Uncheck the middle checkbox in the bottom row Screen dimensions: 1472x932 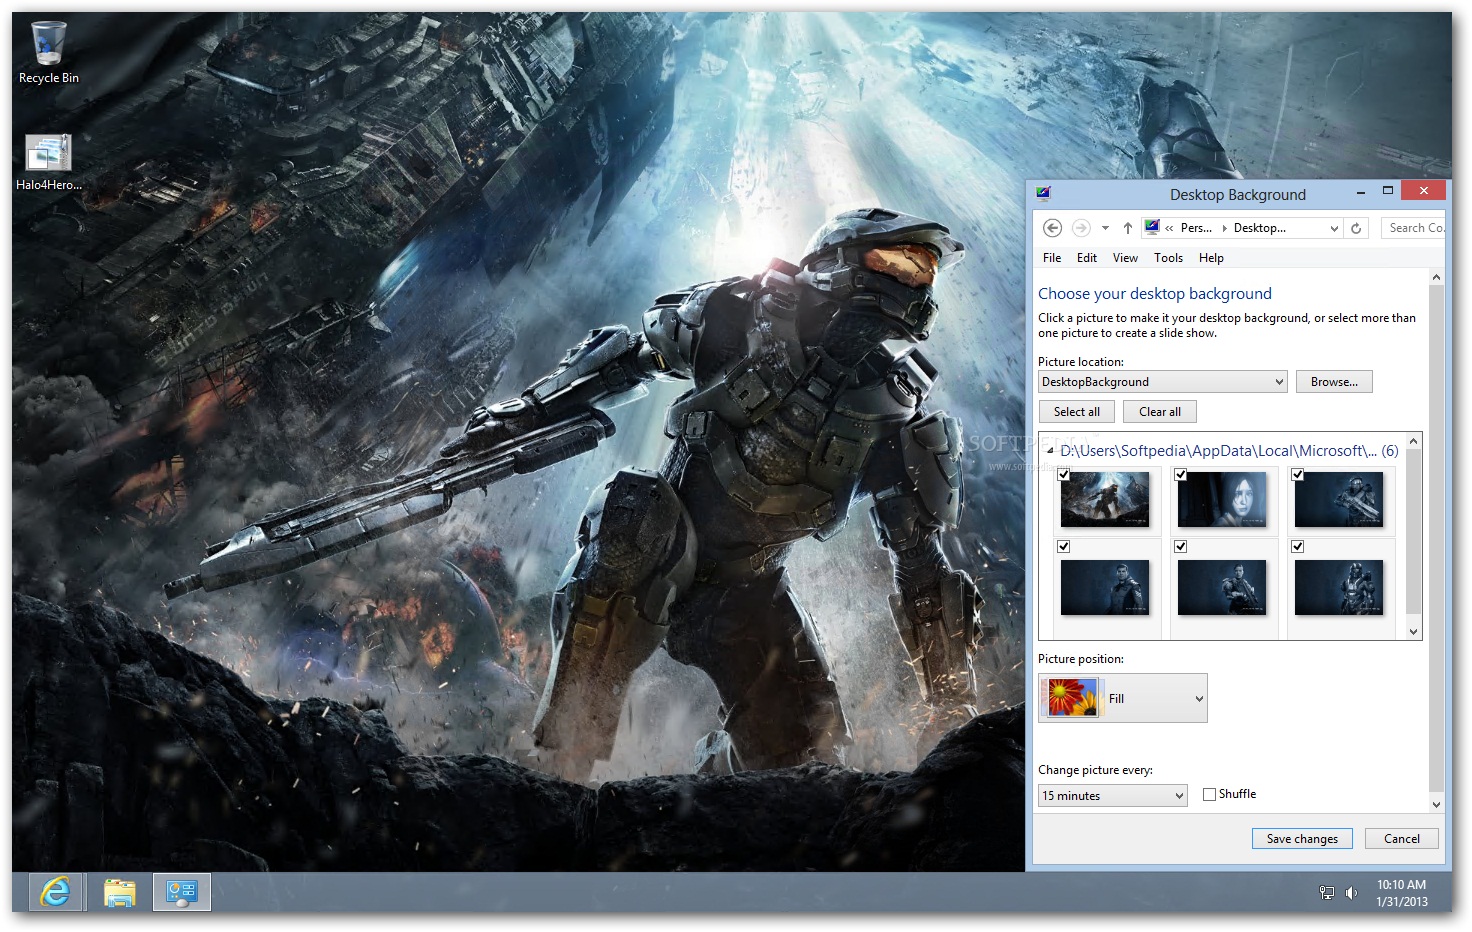[1181, 547]
